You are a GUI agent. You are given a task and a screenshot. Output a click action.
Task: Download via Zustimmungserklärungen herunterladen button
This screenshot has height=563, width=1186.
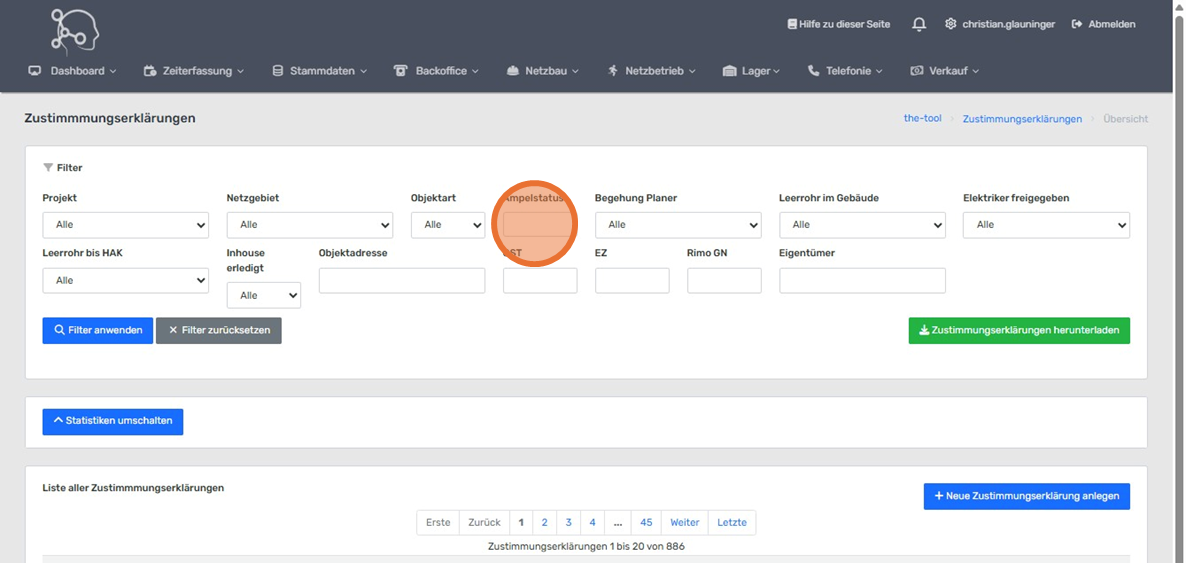point(1018,330)
